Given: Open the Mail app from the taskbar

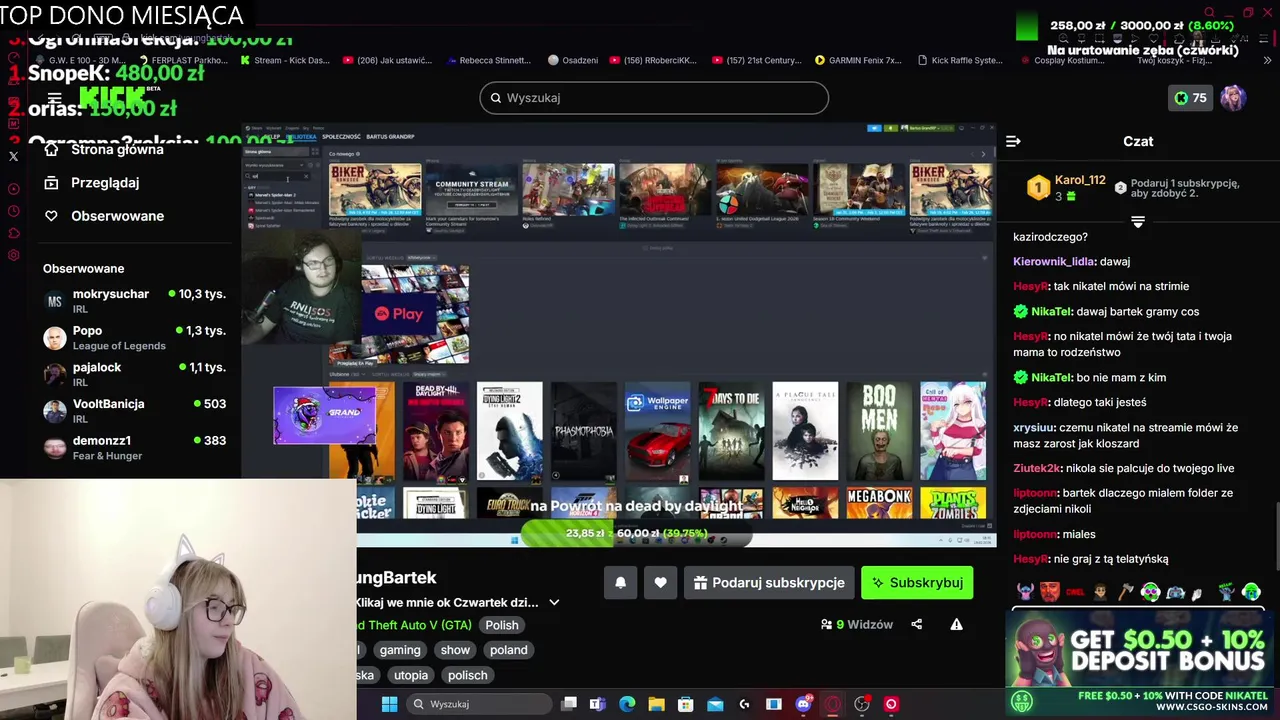Looking at the screenshot, I should pos(715,704).
